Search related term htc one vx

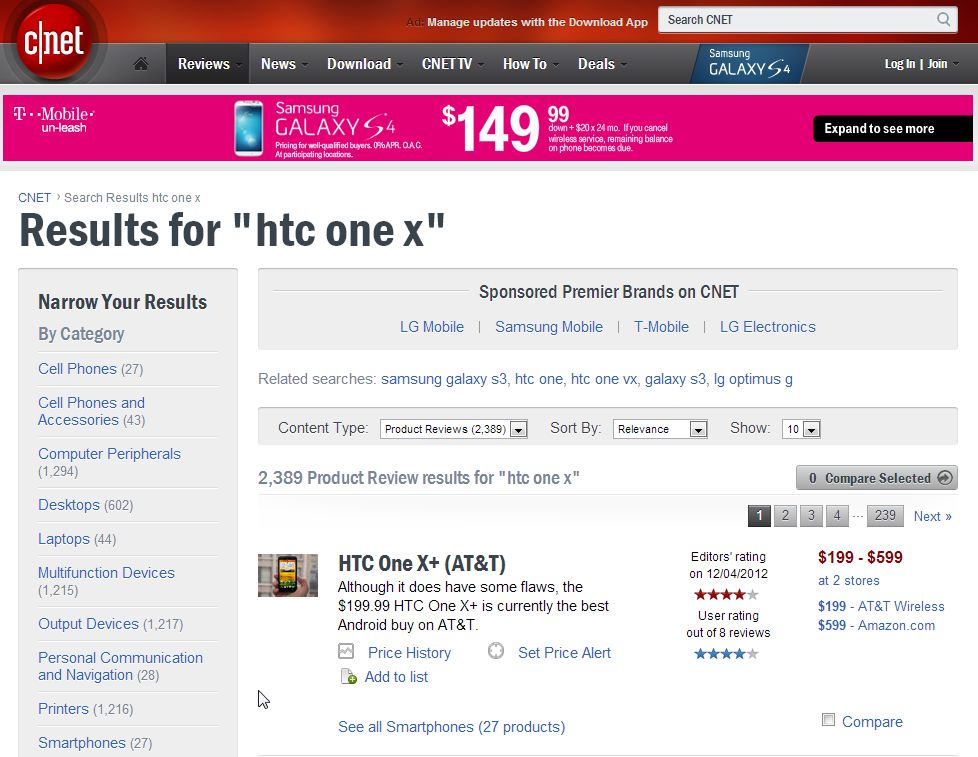pyautogui.click(x=604, y=379)
